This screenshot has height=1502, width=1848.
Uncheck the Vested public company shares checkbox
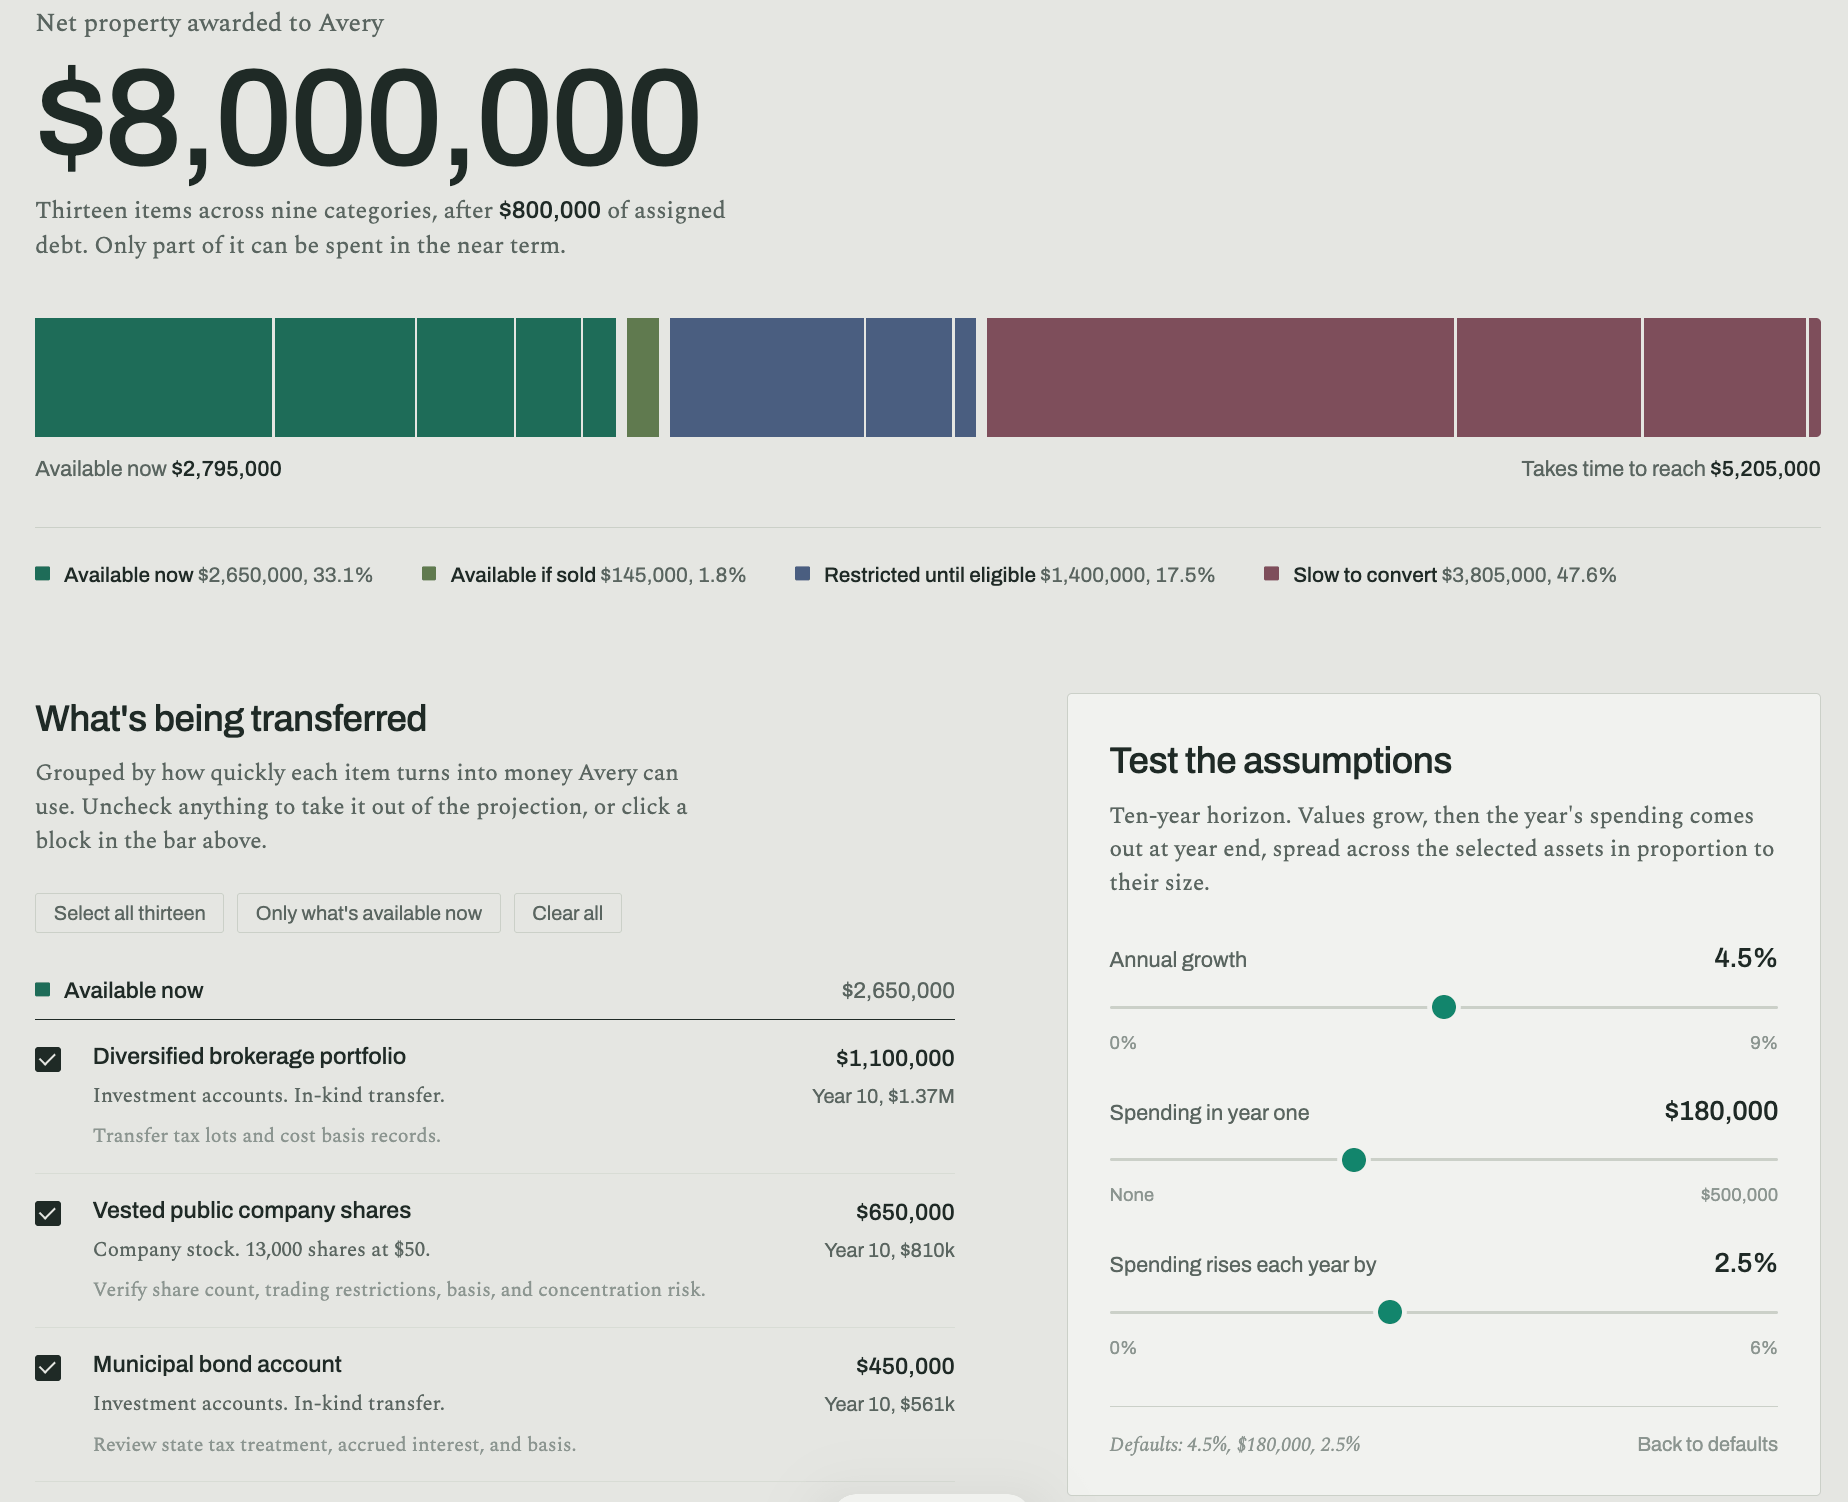coord(48,1213)
